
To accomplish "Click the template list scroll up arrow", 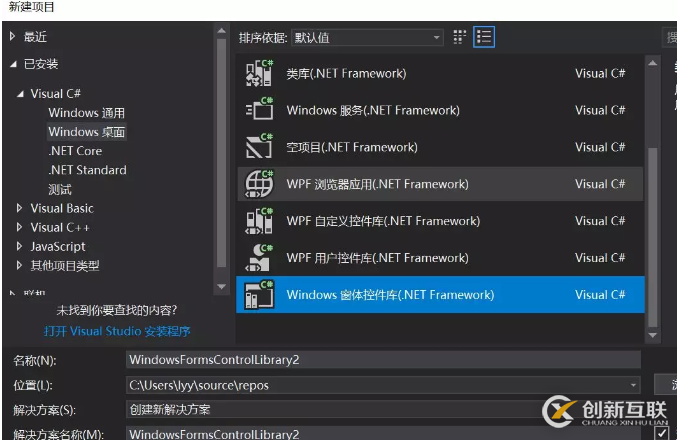I will coord(652,63).
